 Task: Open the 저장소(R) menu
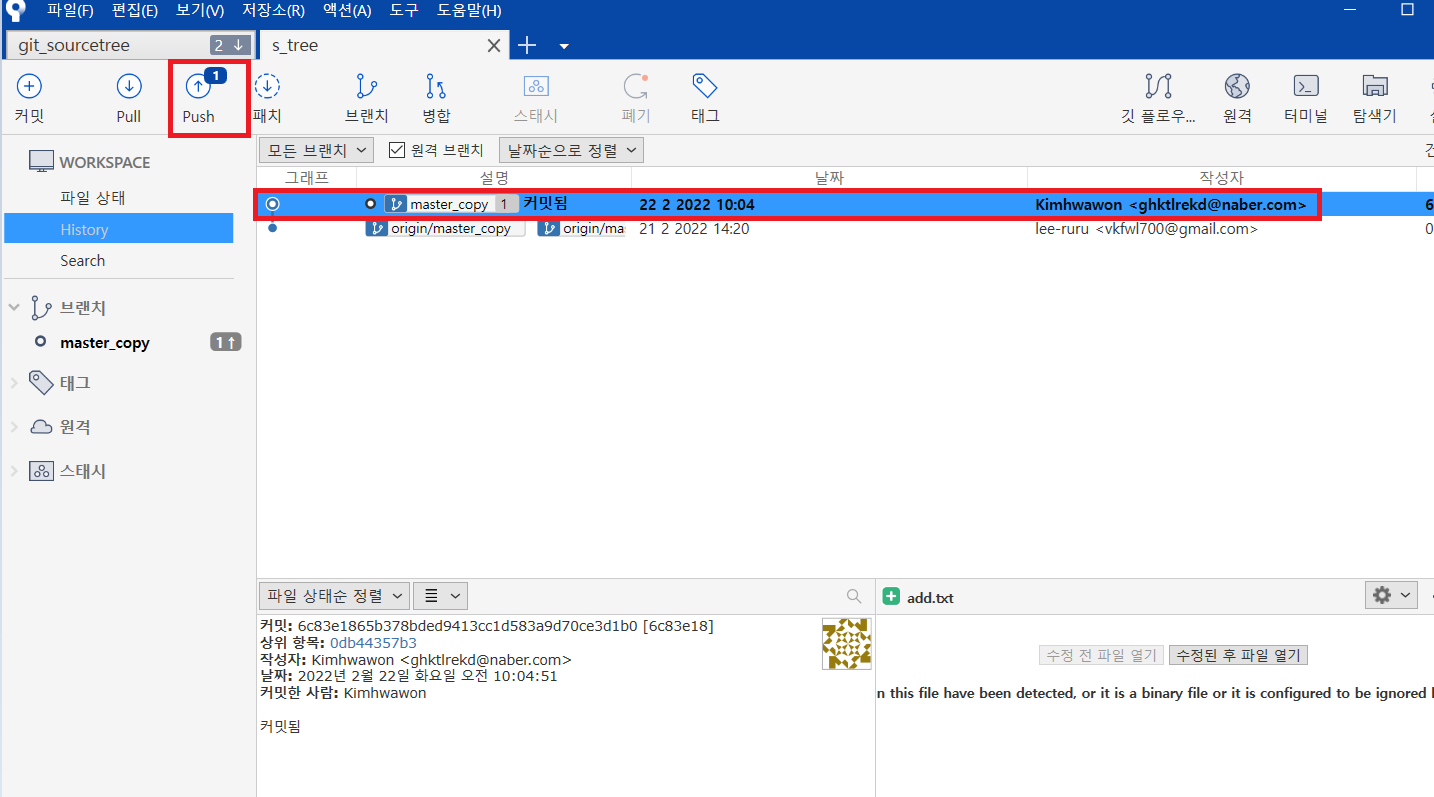click(x=273, y=11)
